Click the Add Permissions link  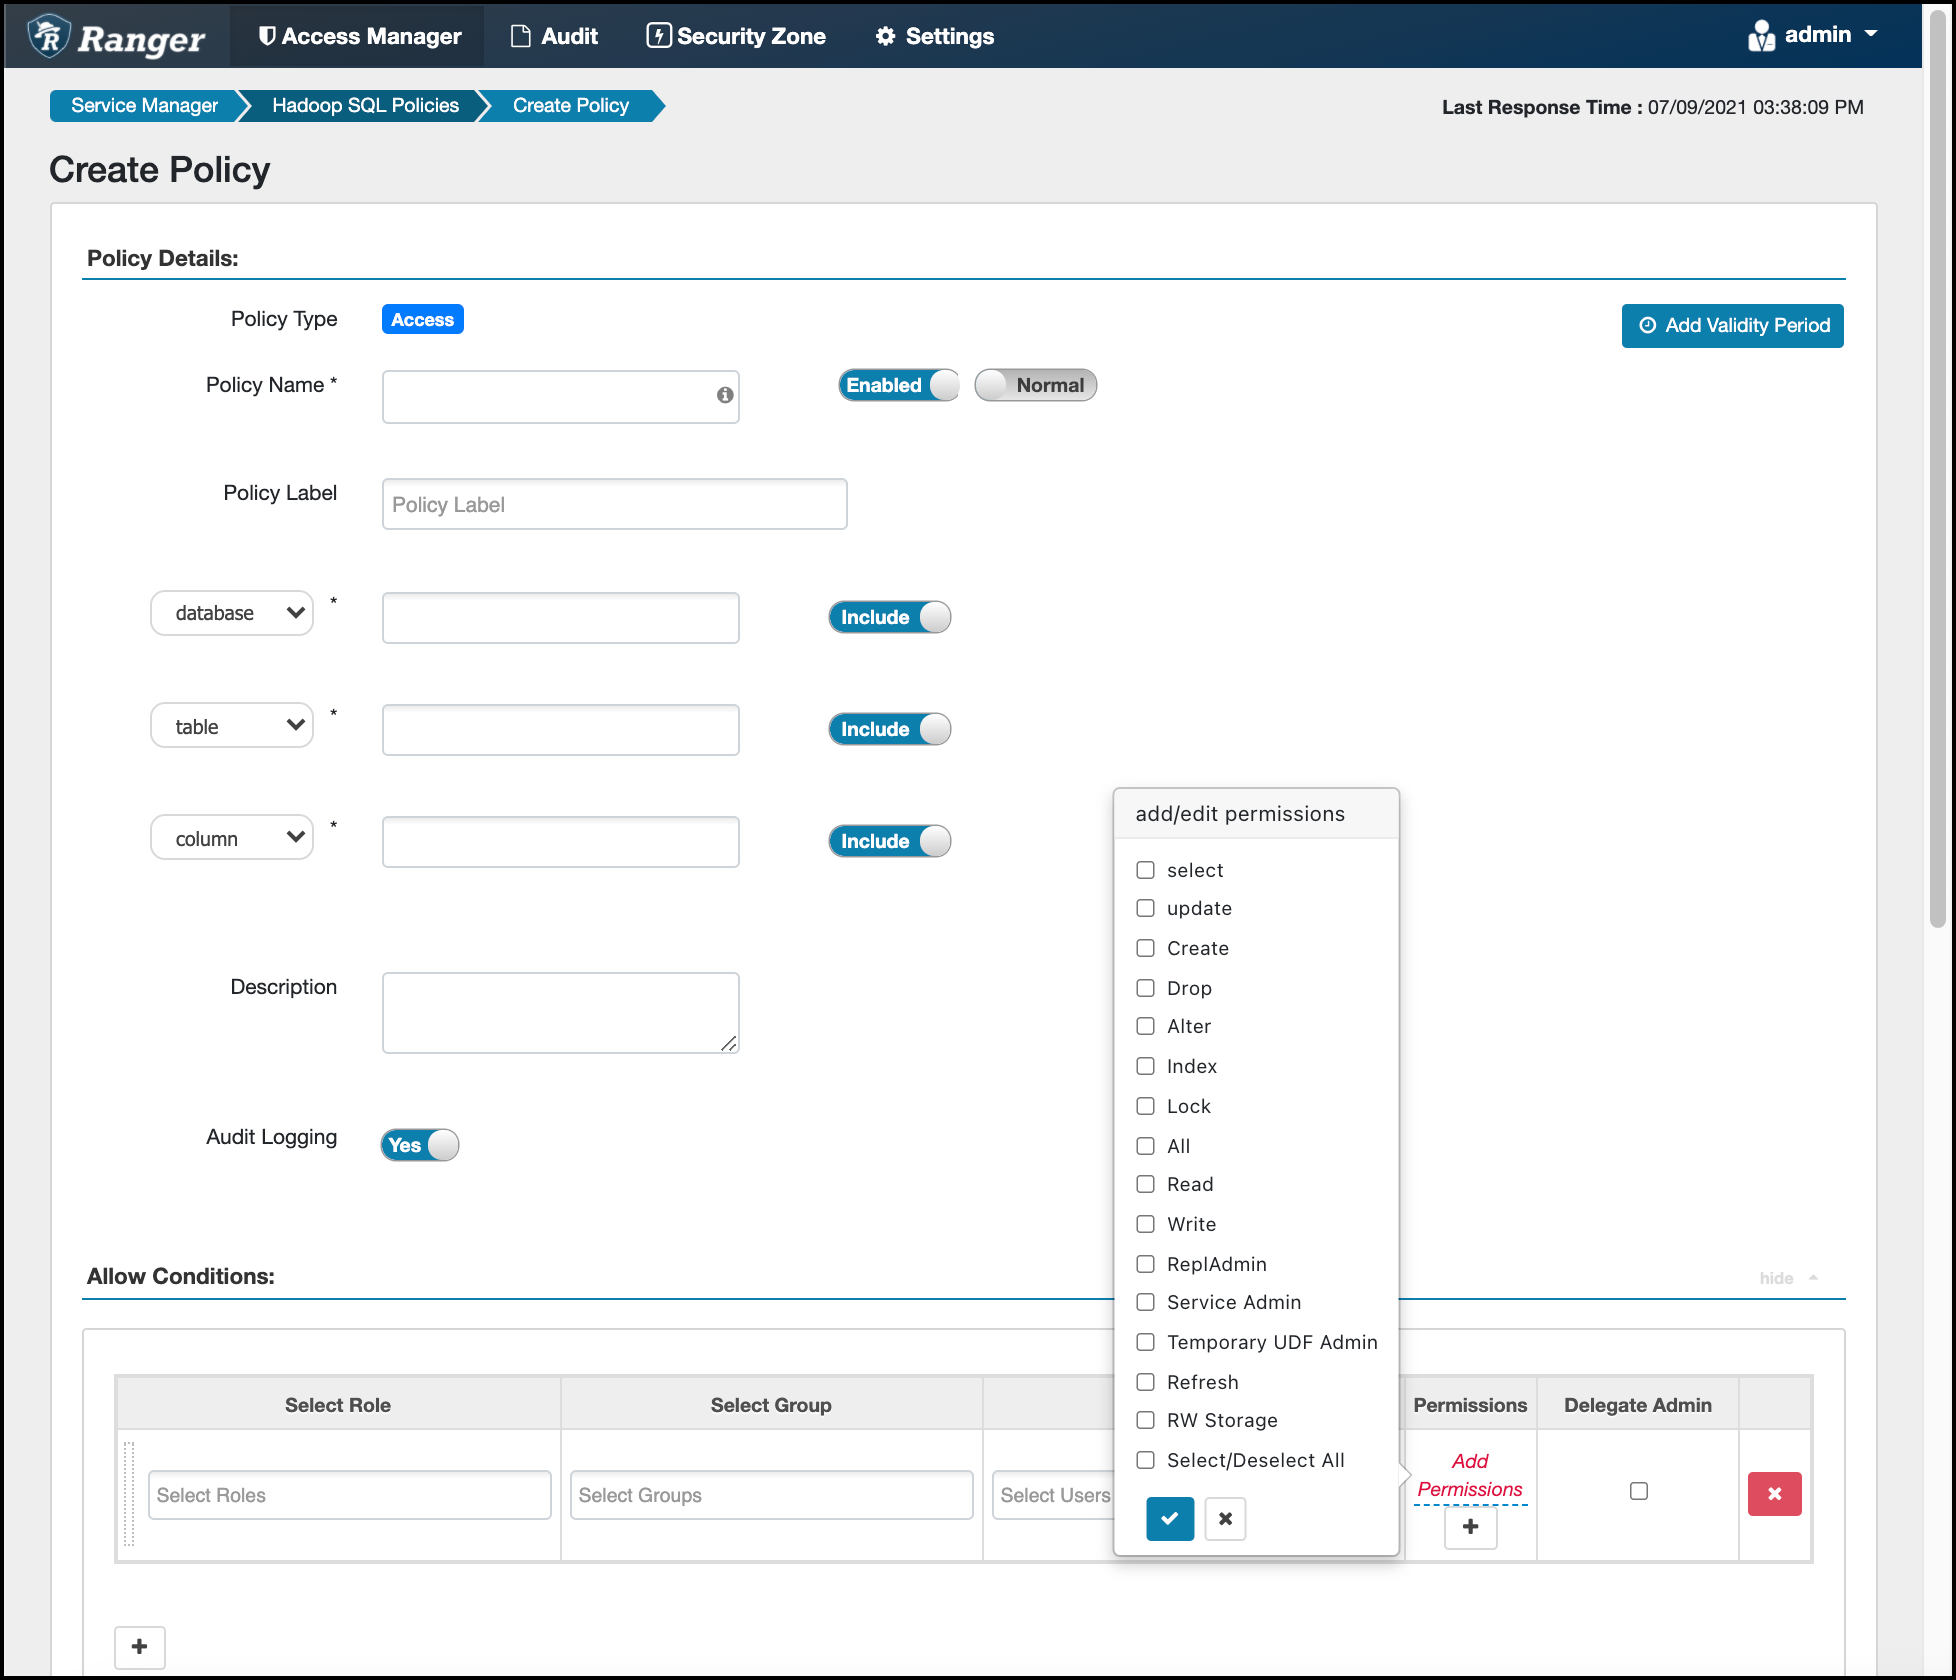click(1469, 1475)
